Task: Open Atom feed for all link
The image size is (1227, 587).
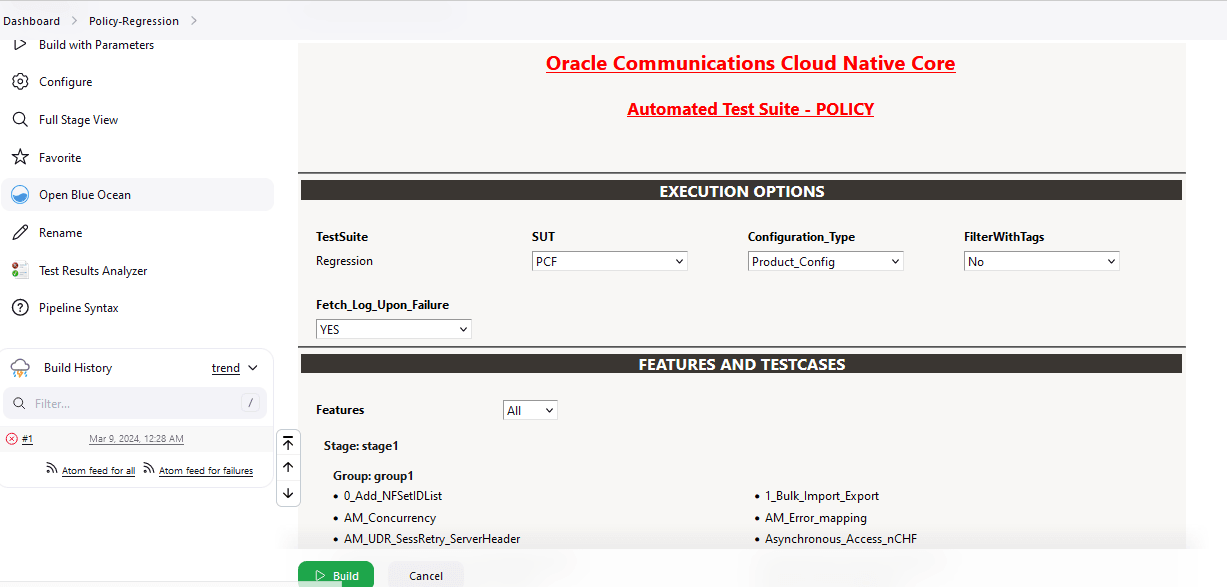Action: click(x=98, y=471)
